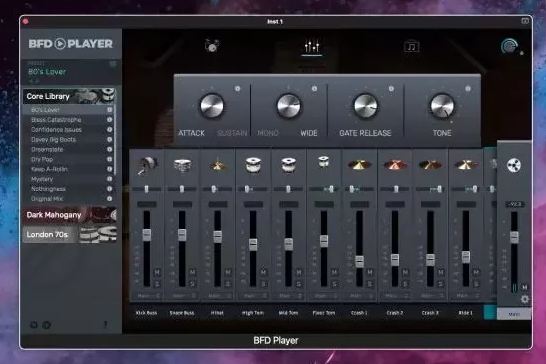Select the Mid Tom drum icon

(x=289, y=165)
